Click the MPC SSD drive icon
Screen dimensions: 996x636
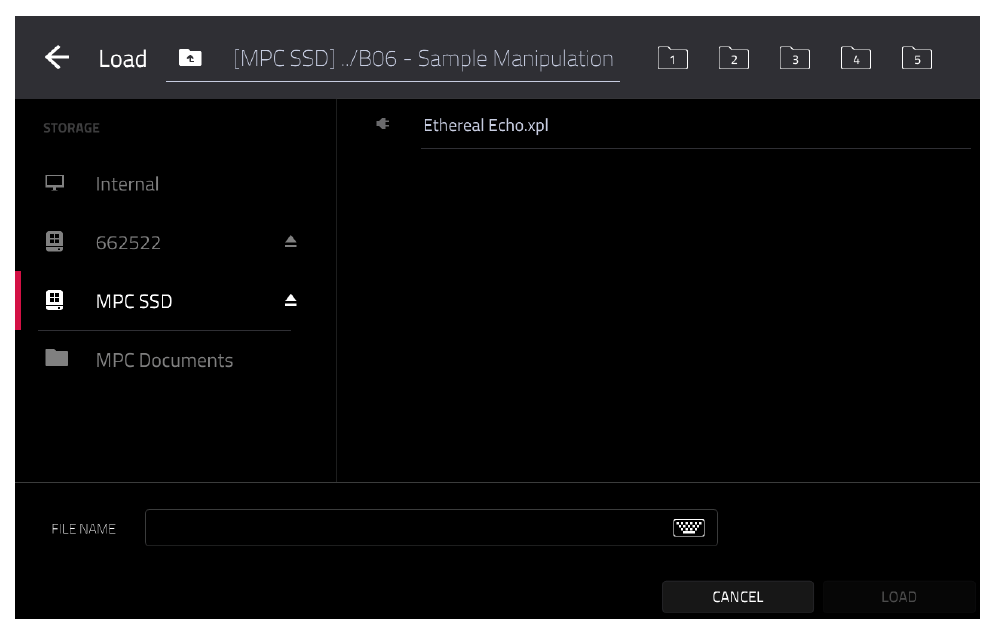55,300
